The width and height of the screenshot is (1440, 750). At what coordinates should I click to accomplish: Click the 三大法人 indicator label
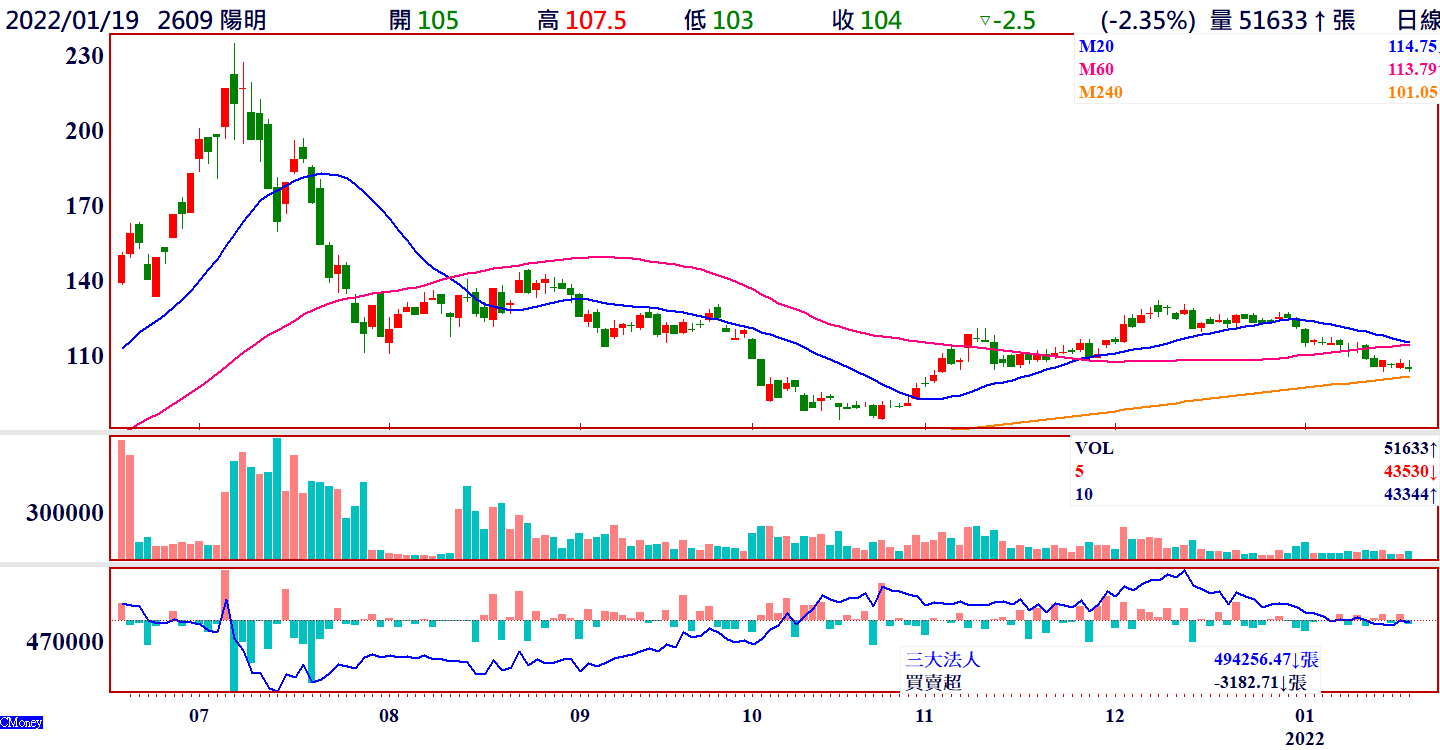(943, 660)
